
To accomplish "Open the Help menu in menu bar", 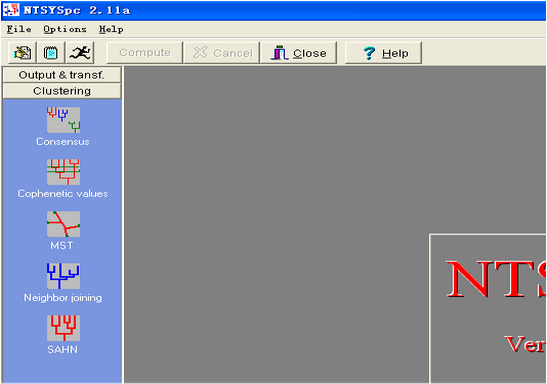I will (x=111, y=29).
